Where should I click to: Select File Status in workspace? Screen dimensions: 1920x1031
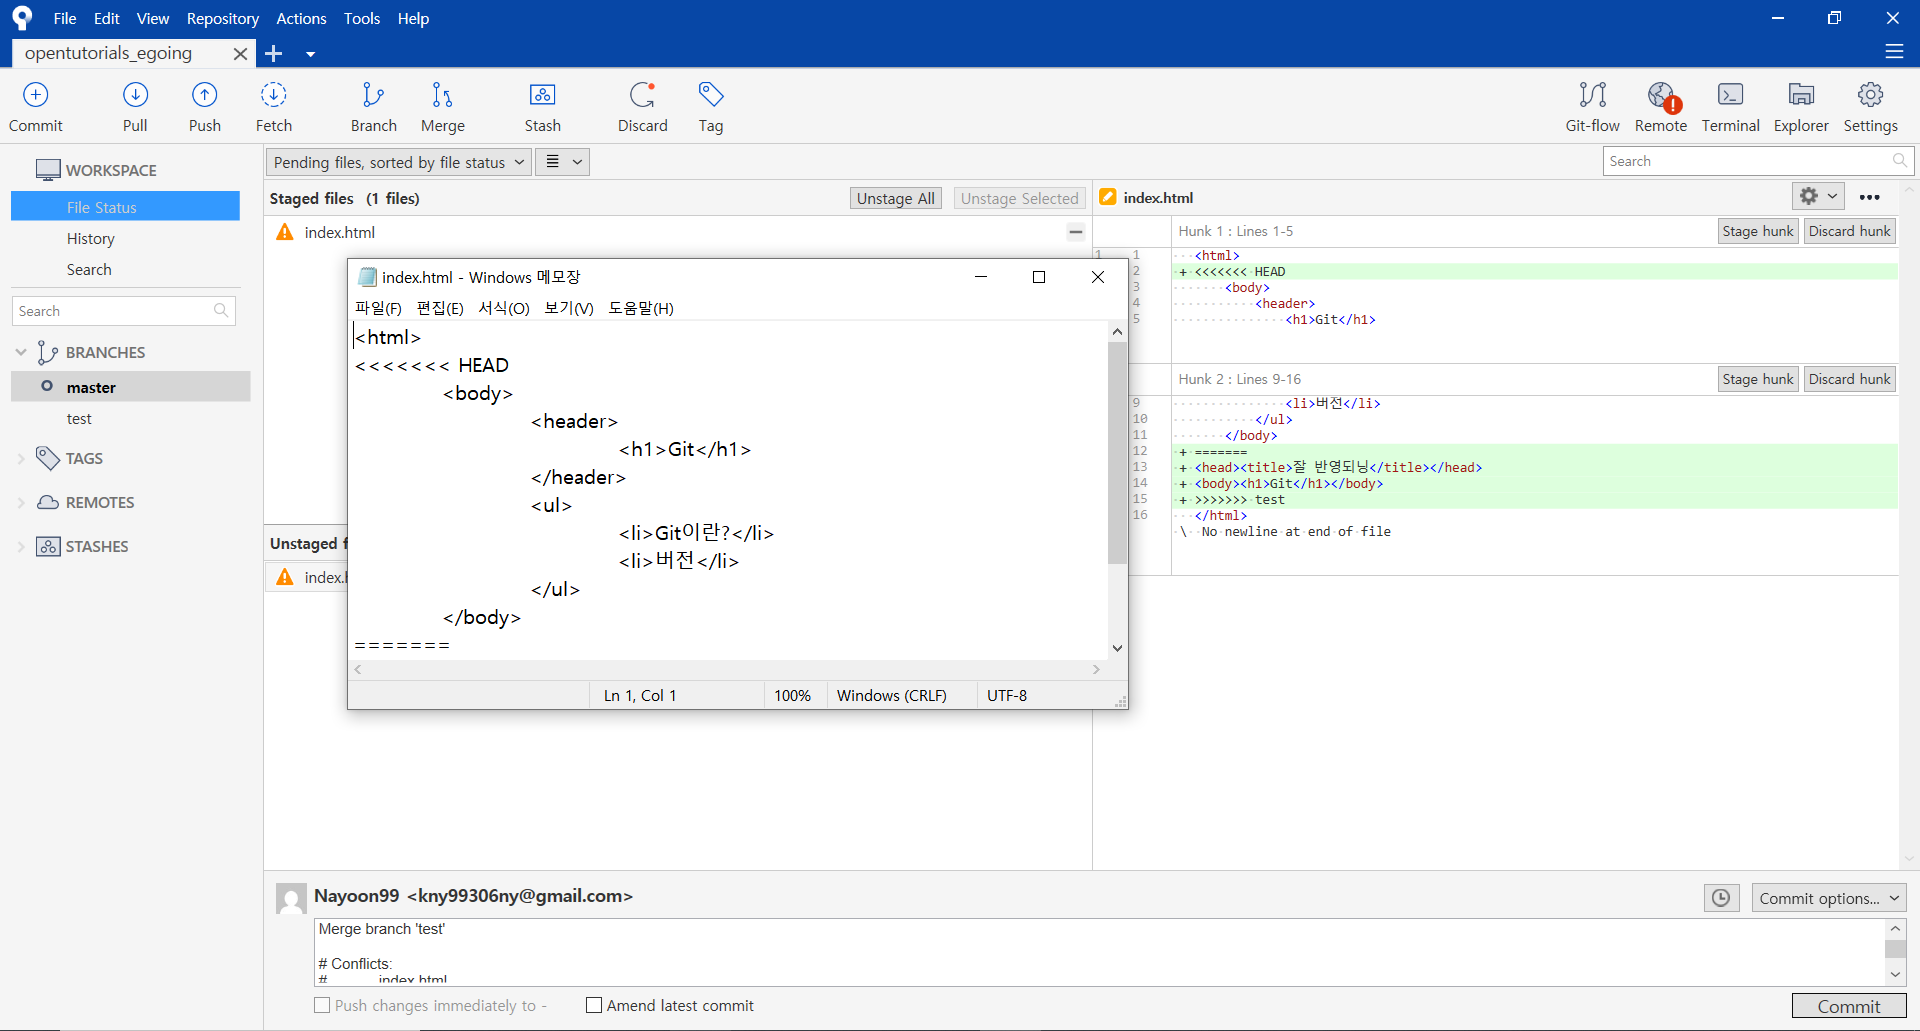click(x=125, y=207)
